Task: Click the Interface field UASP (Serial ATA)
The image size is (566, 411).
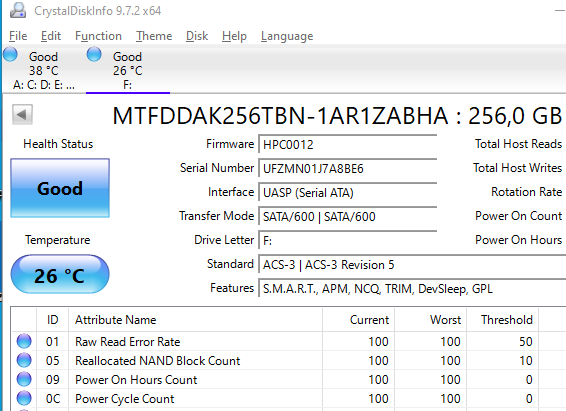Action: click(348, 193)
